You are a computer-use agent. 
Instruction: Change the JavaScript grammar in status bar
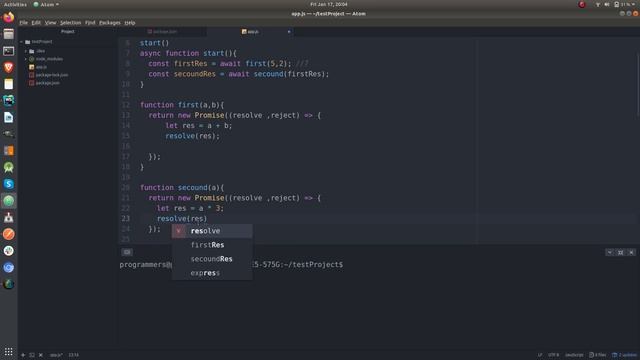[x=574, y=355]
